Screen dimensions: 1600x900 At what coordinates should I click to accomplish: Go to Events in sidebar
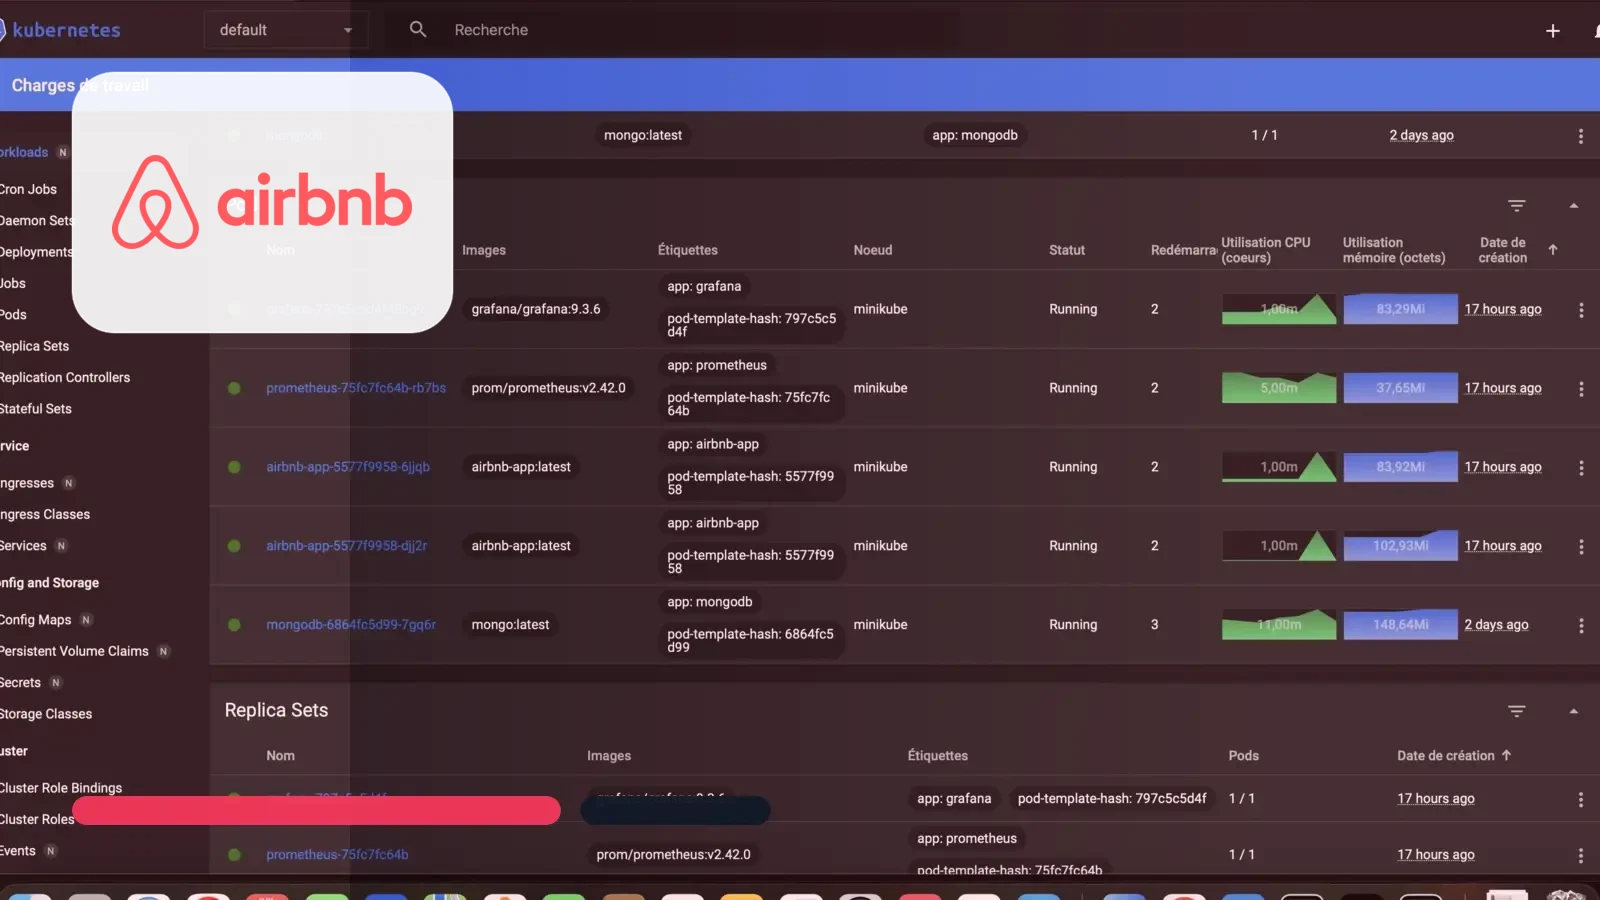click(18, 851)
